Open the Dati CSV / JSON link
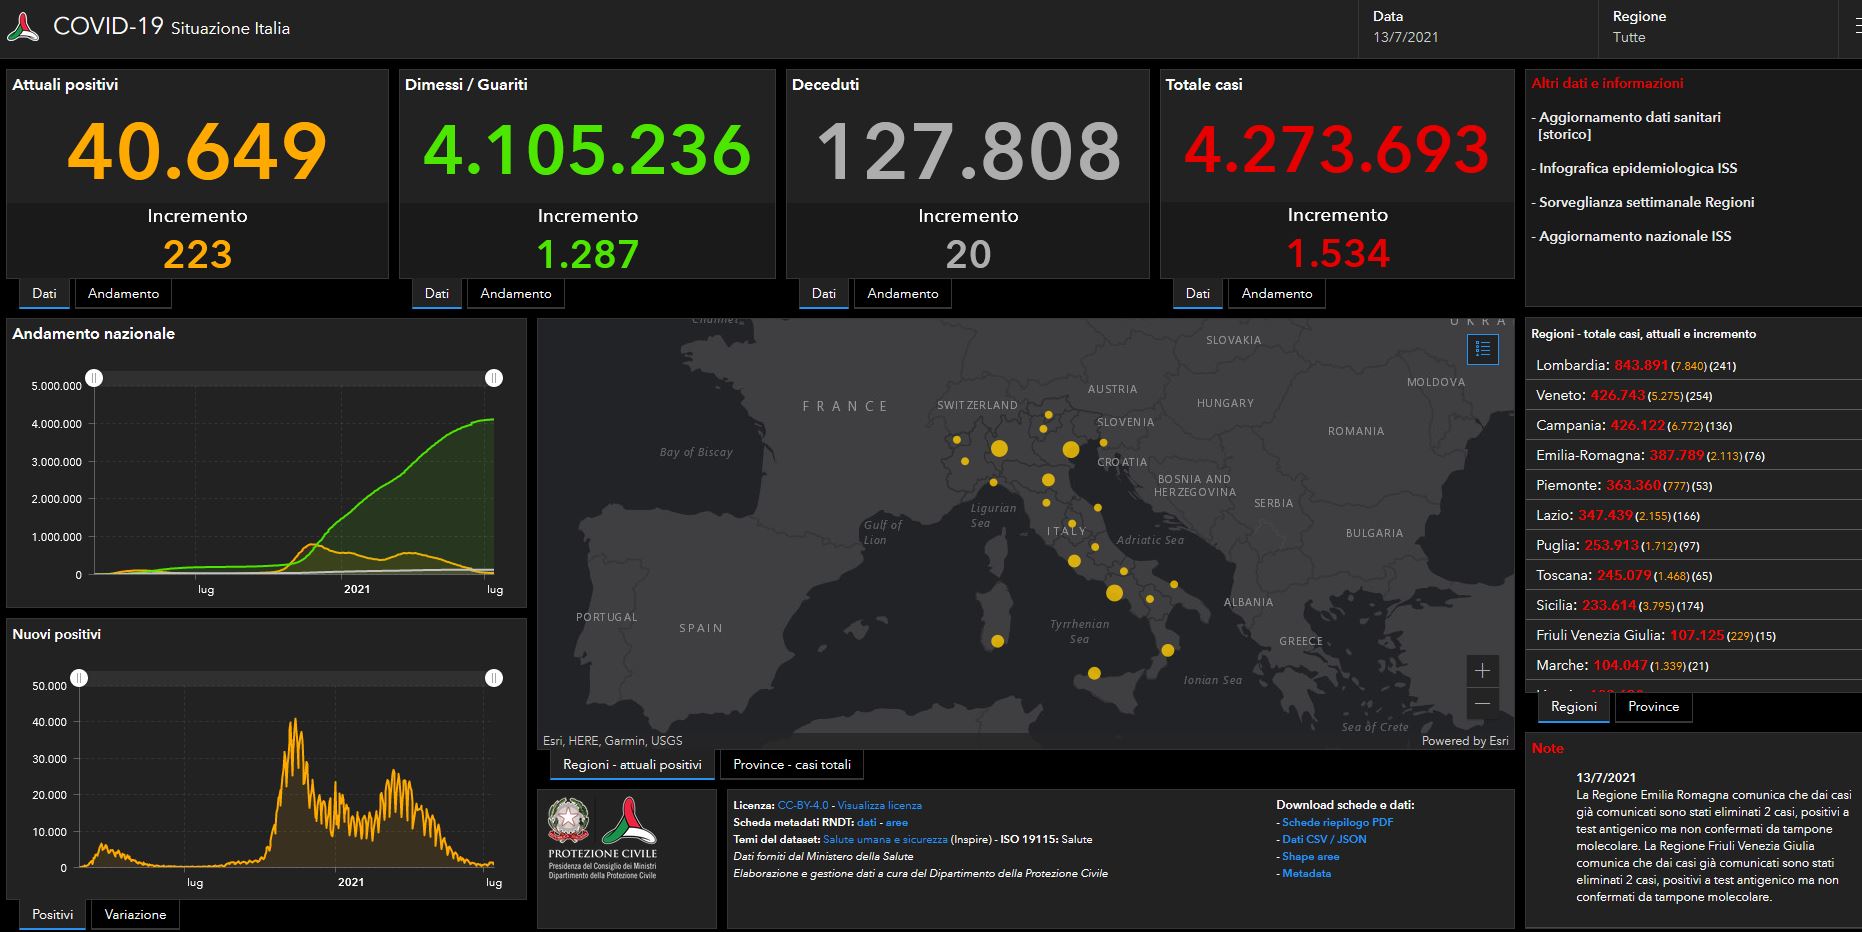 (x=1323, y=840)
